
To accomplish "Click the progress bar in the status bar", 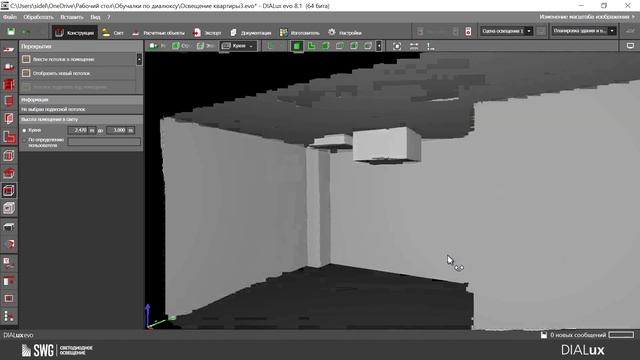I will (621, 335).
